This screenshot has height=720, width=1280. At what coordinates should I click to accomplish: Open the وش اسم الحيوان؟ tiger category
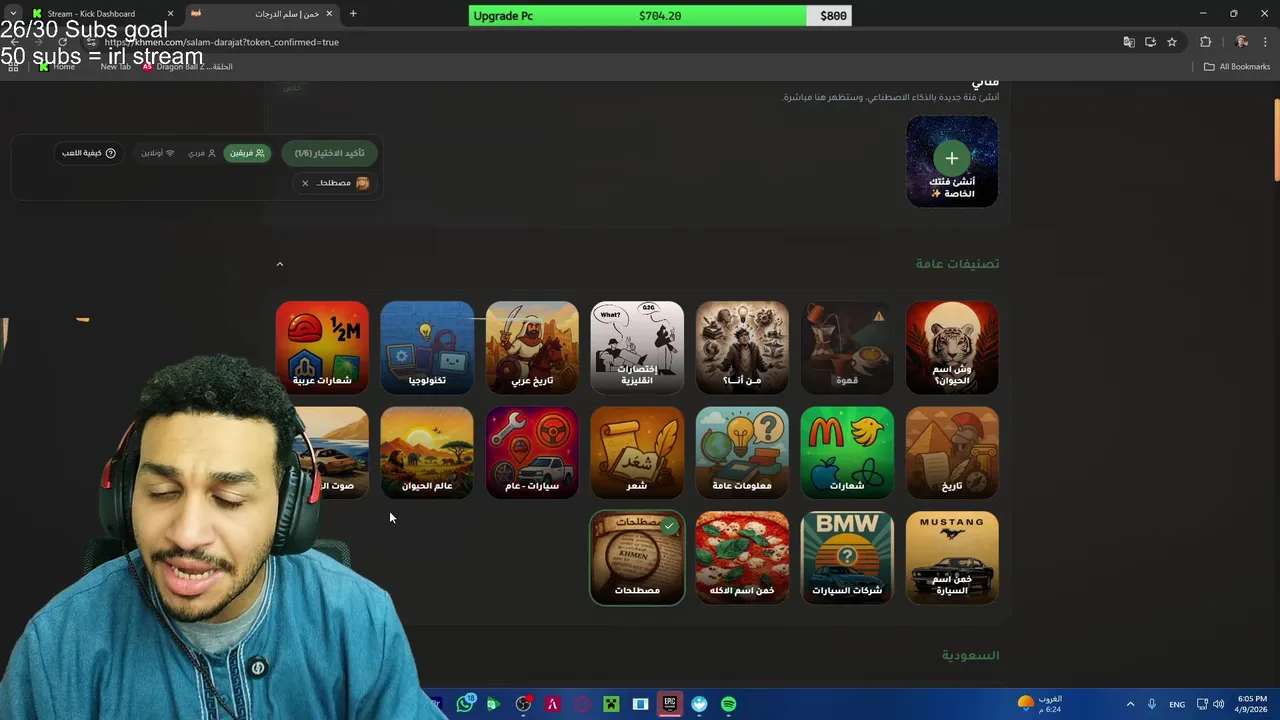(x=952, y=348)
